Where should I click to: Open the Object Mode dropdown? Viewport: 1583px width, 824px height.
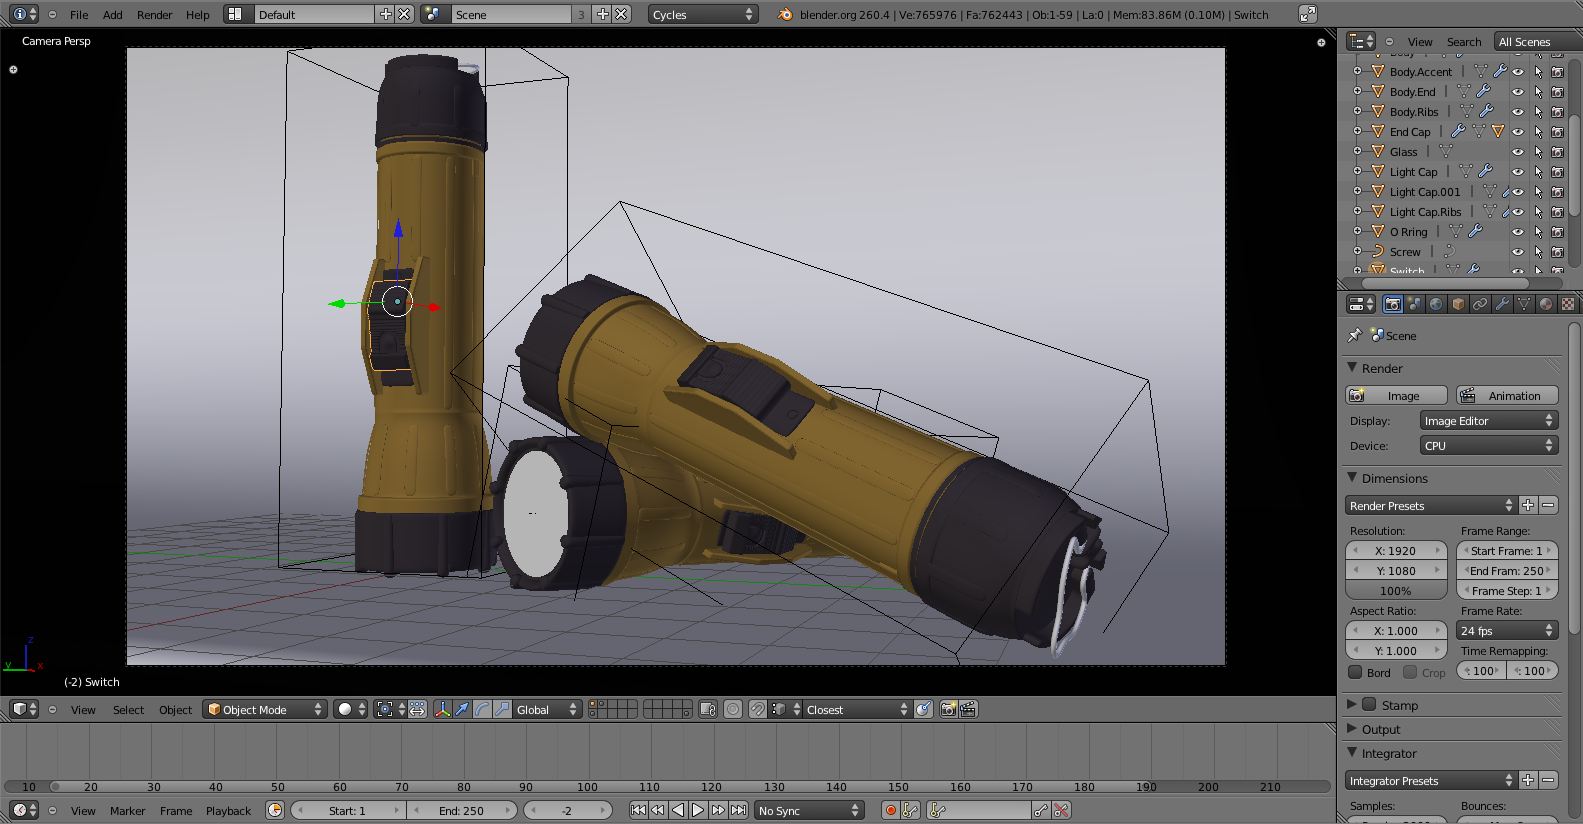coord(265,709)
